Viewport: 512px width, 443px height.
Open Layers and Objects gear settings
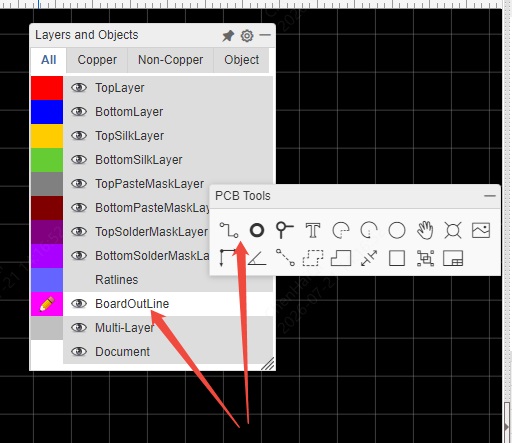pos(247,36)
